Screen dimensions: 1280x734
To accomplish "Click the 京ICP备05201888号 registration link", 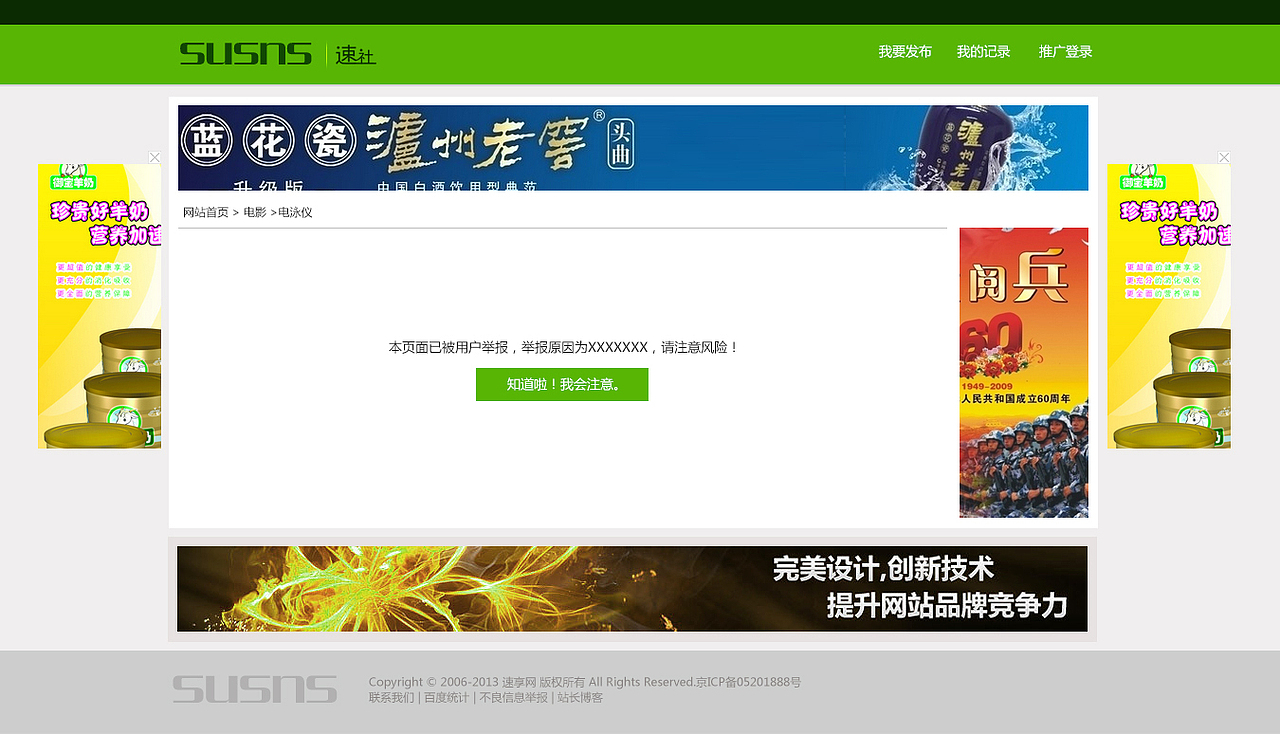I will point(750,681).
